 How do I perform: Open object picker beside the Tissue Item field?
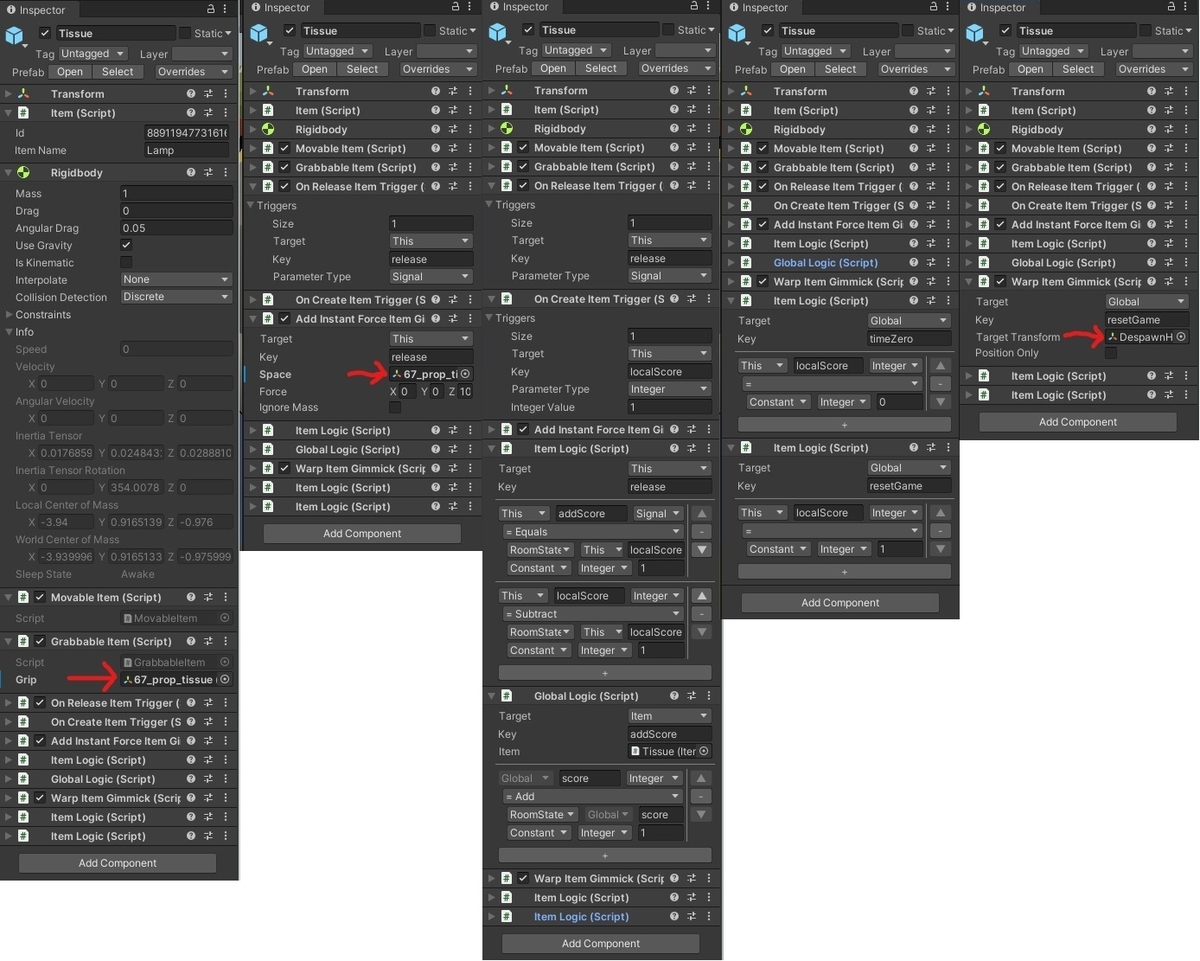pos(704,752)
